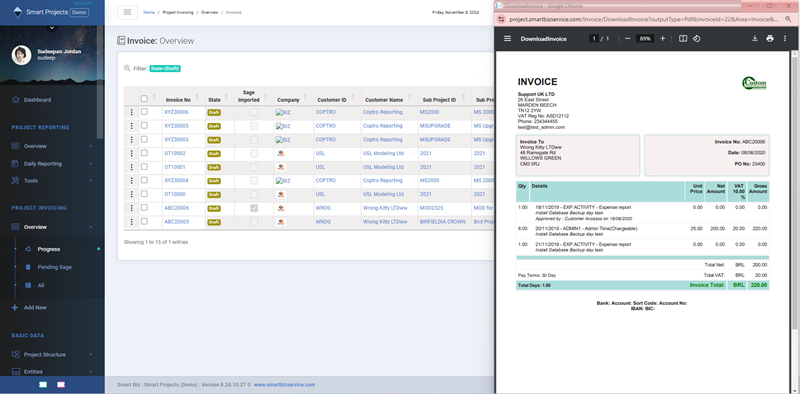Screen dimensions: 800x394
Task: Click customer name USL Modeling Ltd in OT10002 row
Action: pos(383,153)
